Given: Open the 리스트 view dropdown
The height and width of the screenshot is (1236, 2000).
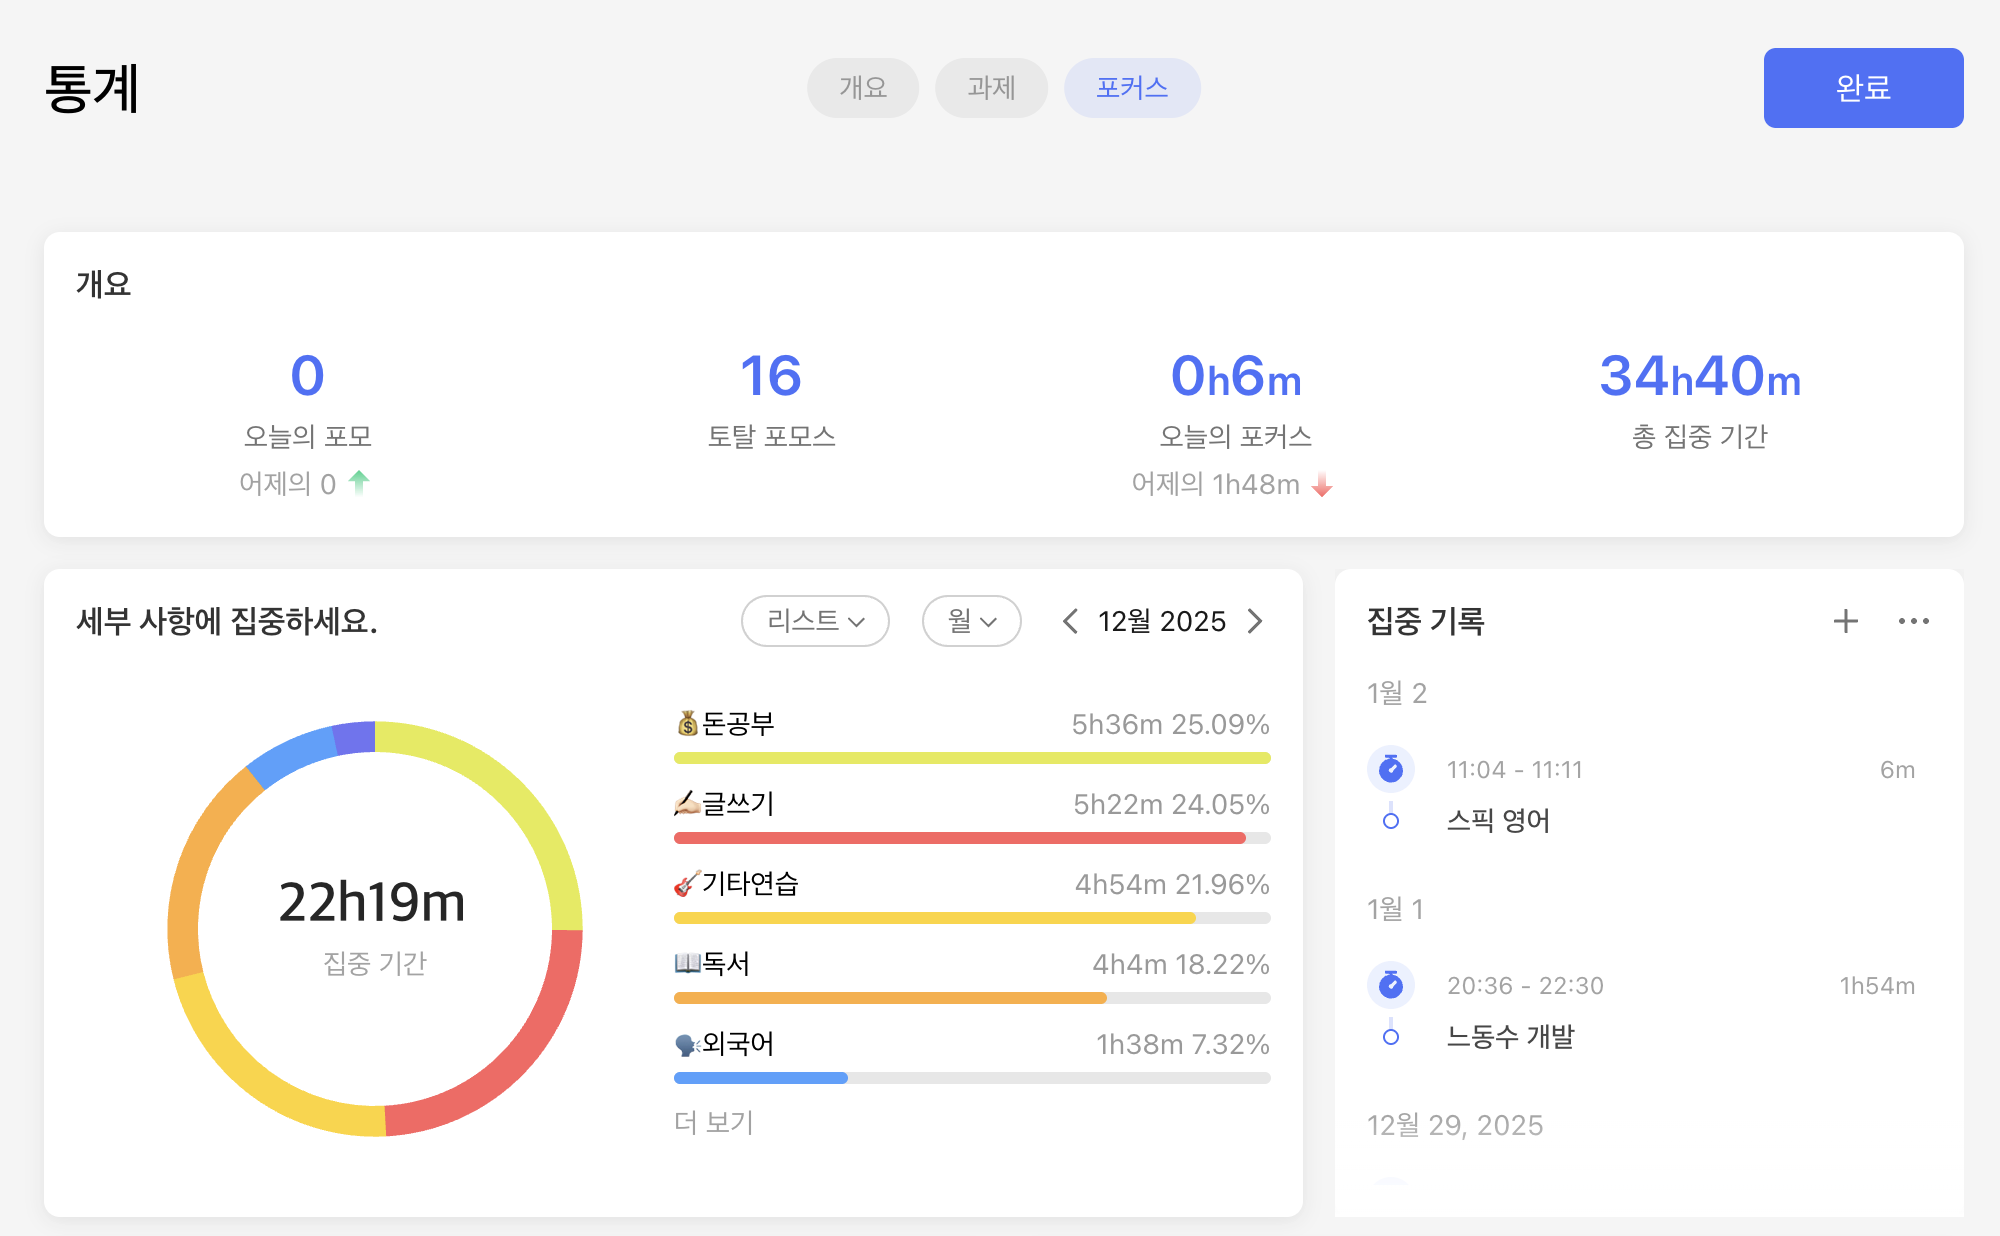Looking at the screenshot, I should coord(815,621).
